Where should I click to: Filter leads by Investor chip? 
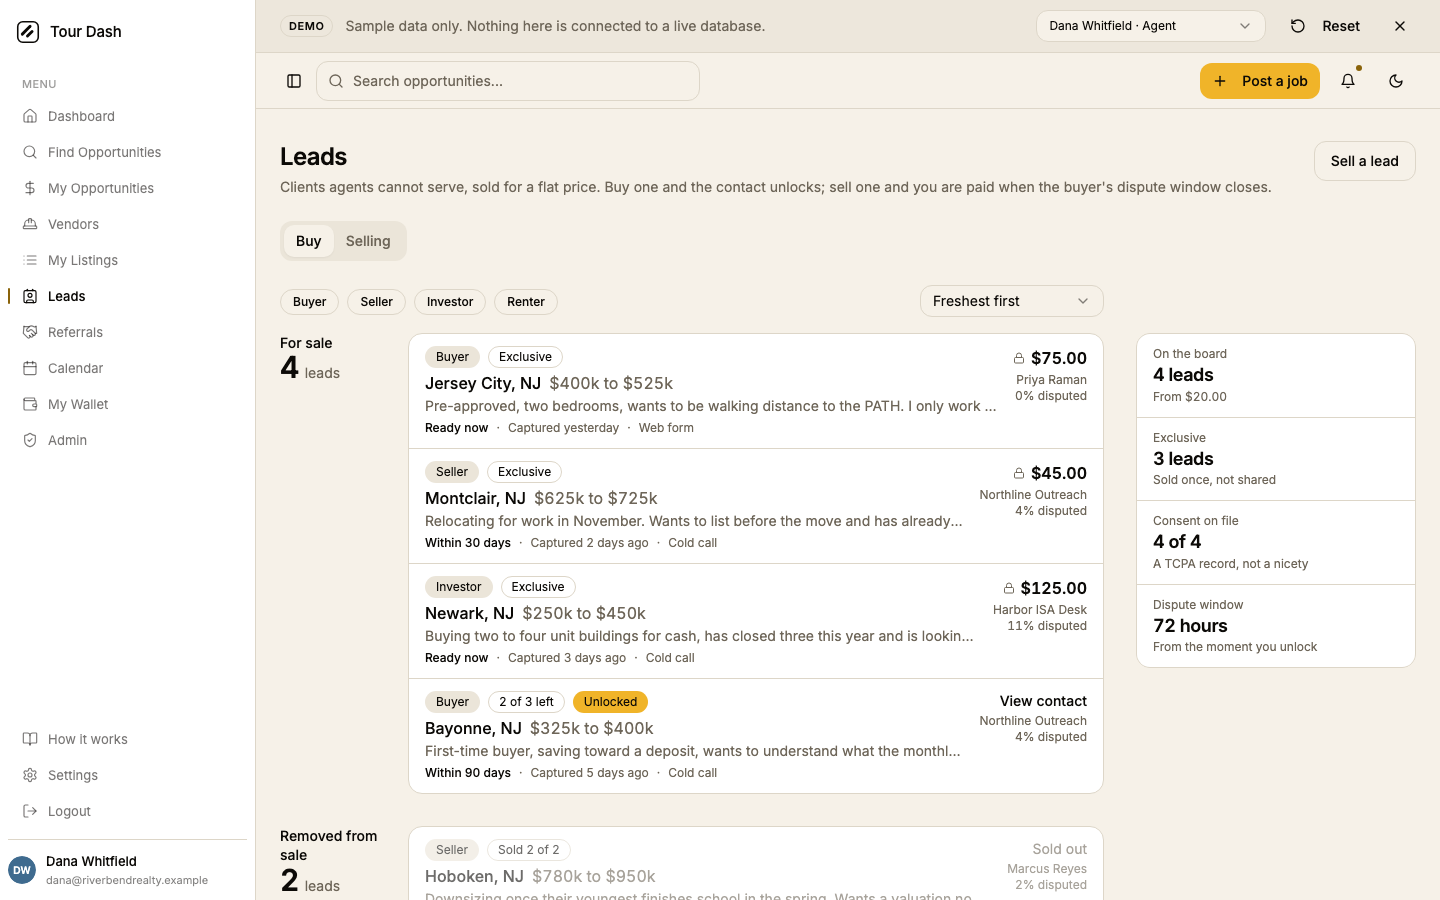450,302
